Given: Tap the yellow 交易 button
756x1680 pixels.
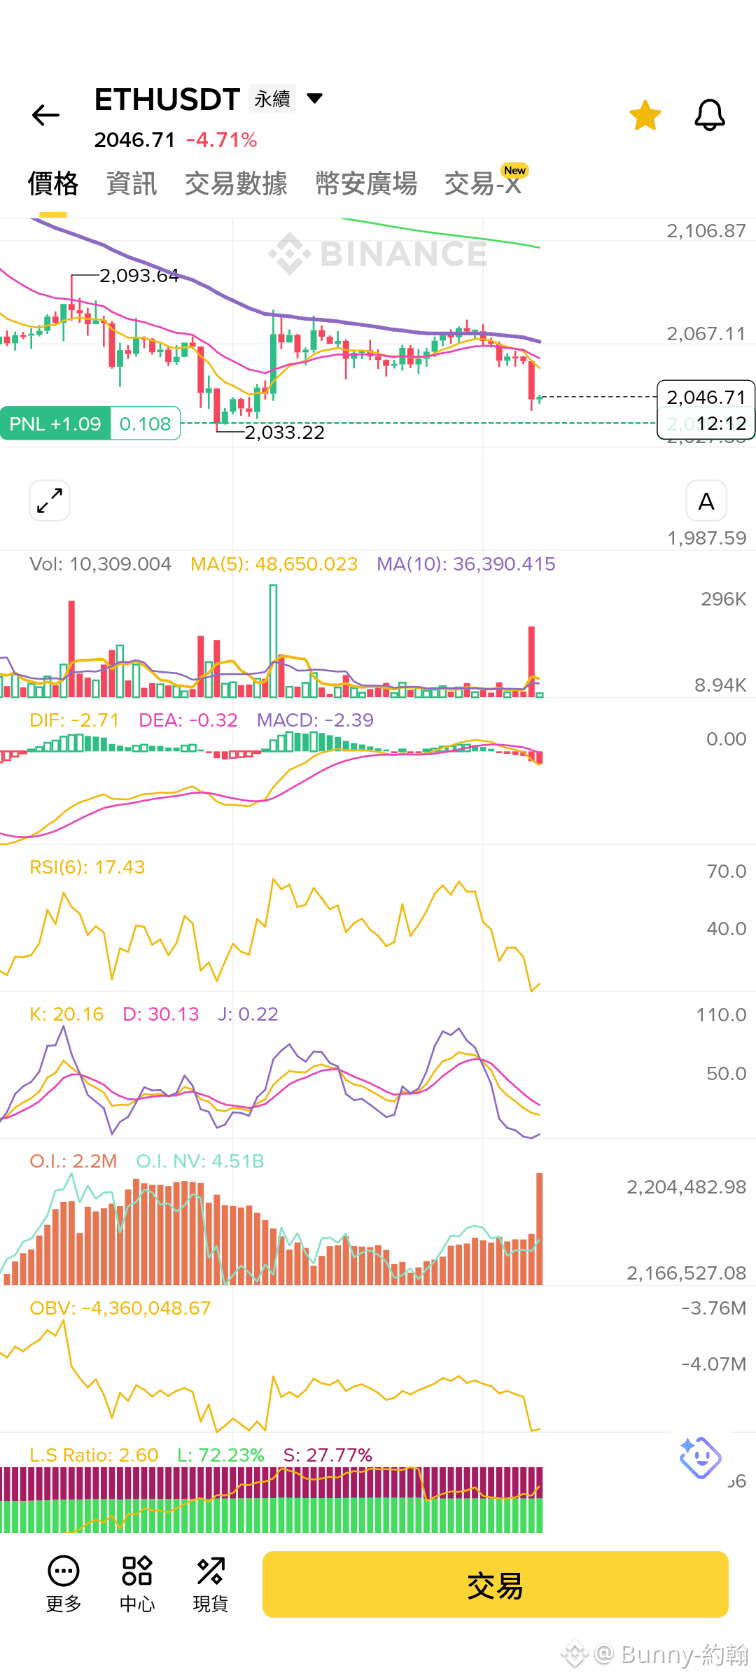Looking at the screenshot, I should (495, 1585).
